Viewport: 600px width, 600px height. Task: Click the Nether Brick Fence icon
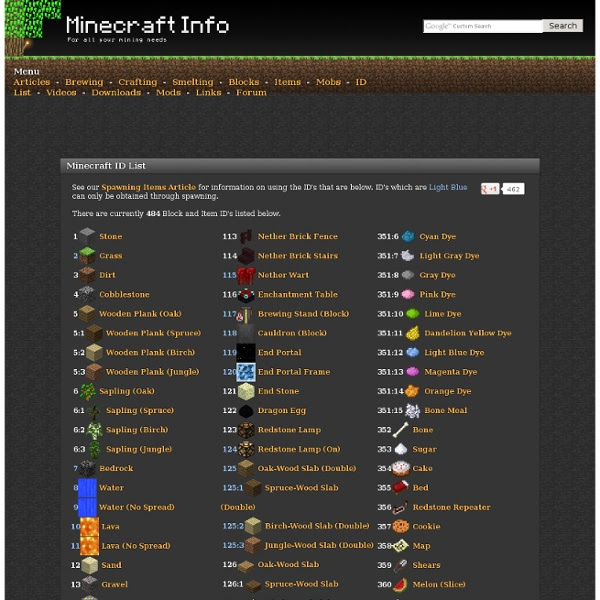coord(246,236)
